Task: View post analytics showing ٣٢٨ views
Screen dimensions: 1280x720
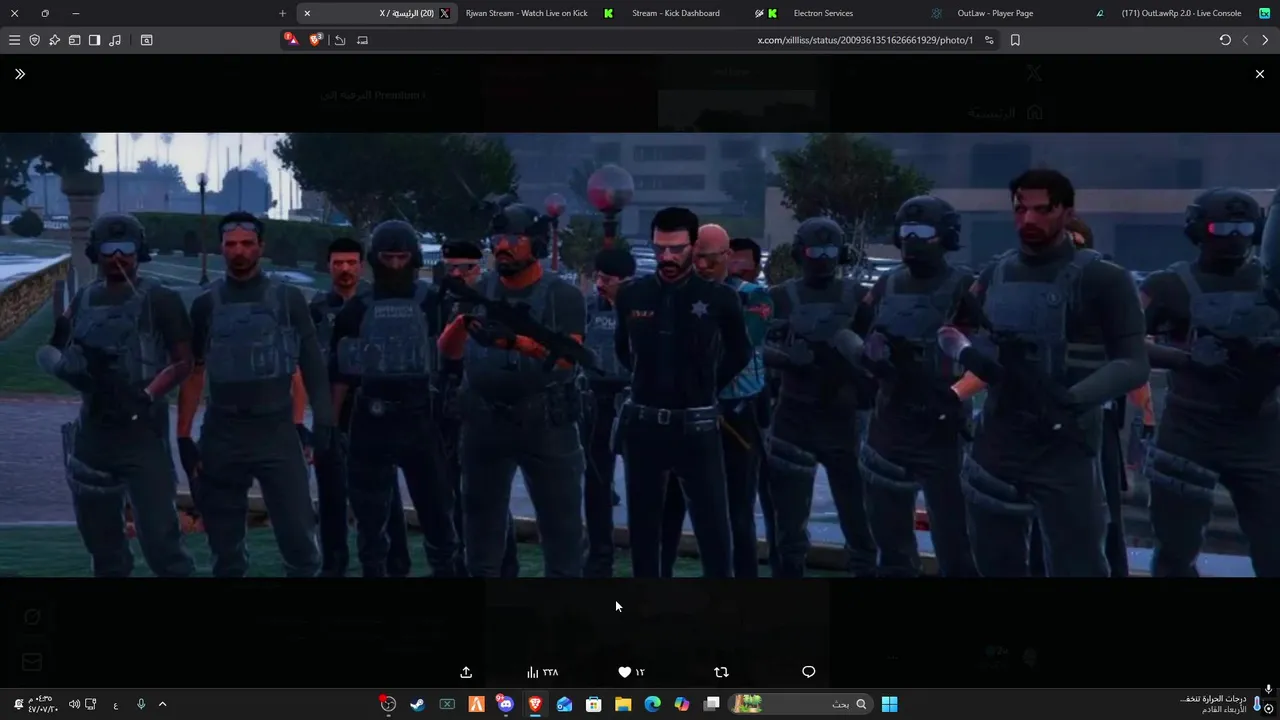Action: pos(543,672)
